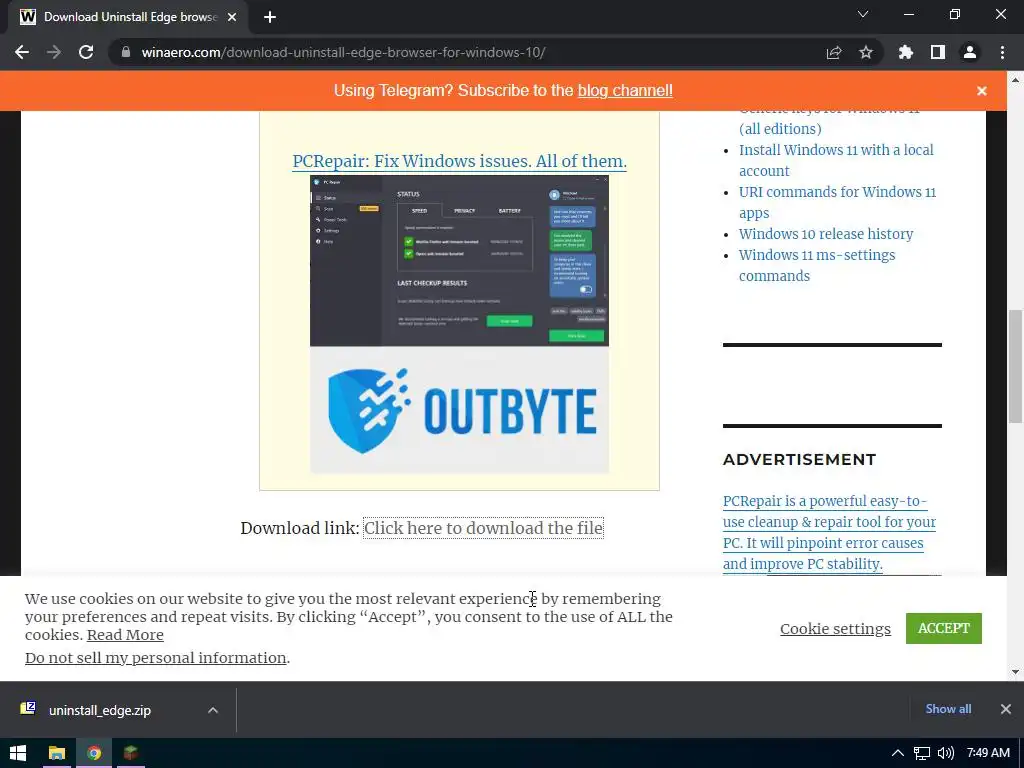Open the volume control tray icon
This screenshot has height=768, width=1024.
946,753
